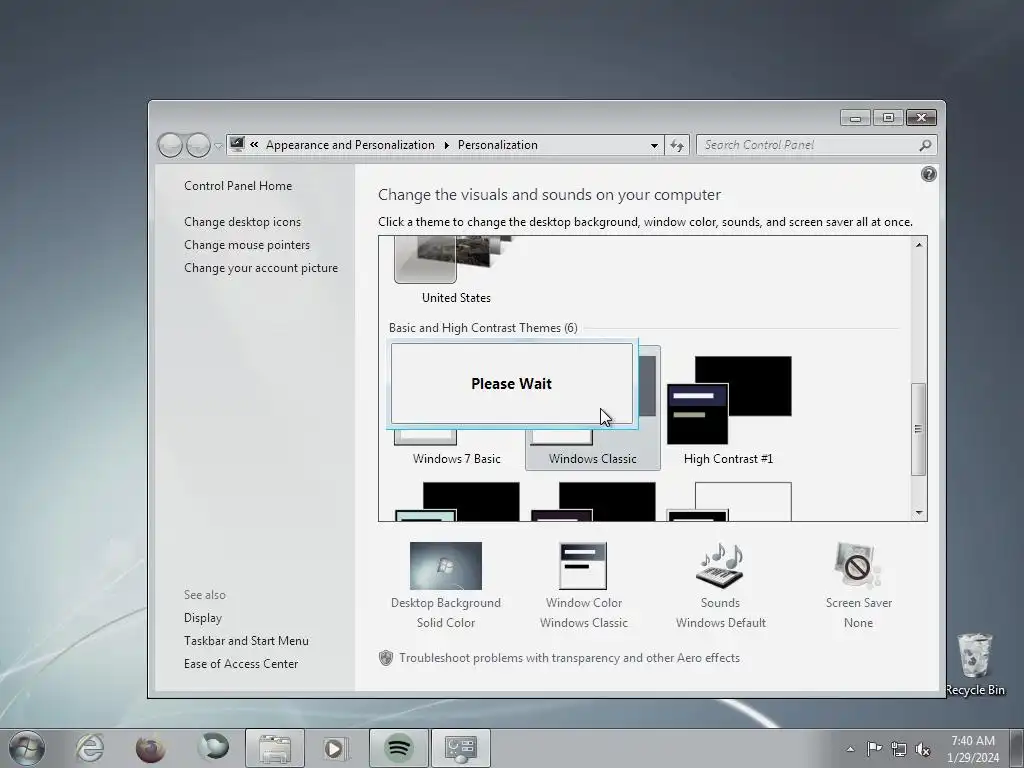Open Personalization help question mark
The height and width of the screenshot is (768, 1024).
[x=928, y=174]
